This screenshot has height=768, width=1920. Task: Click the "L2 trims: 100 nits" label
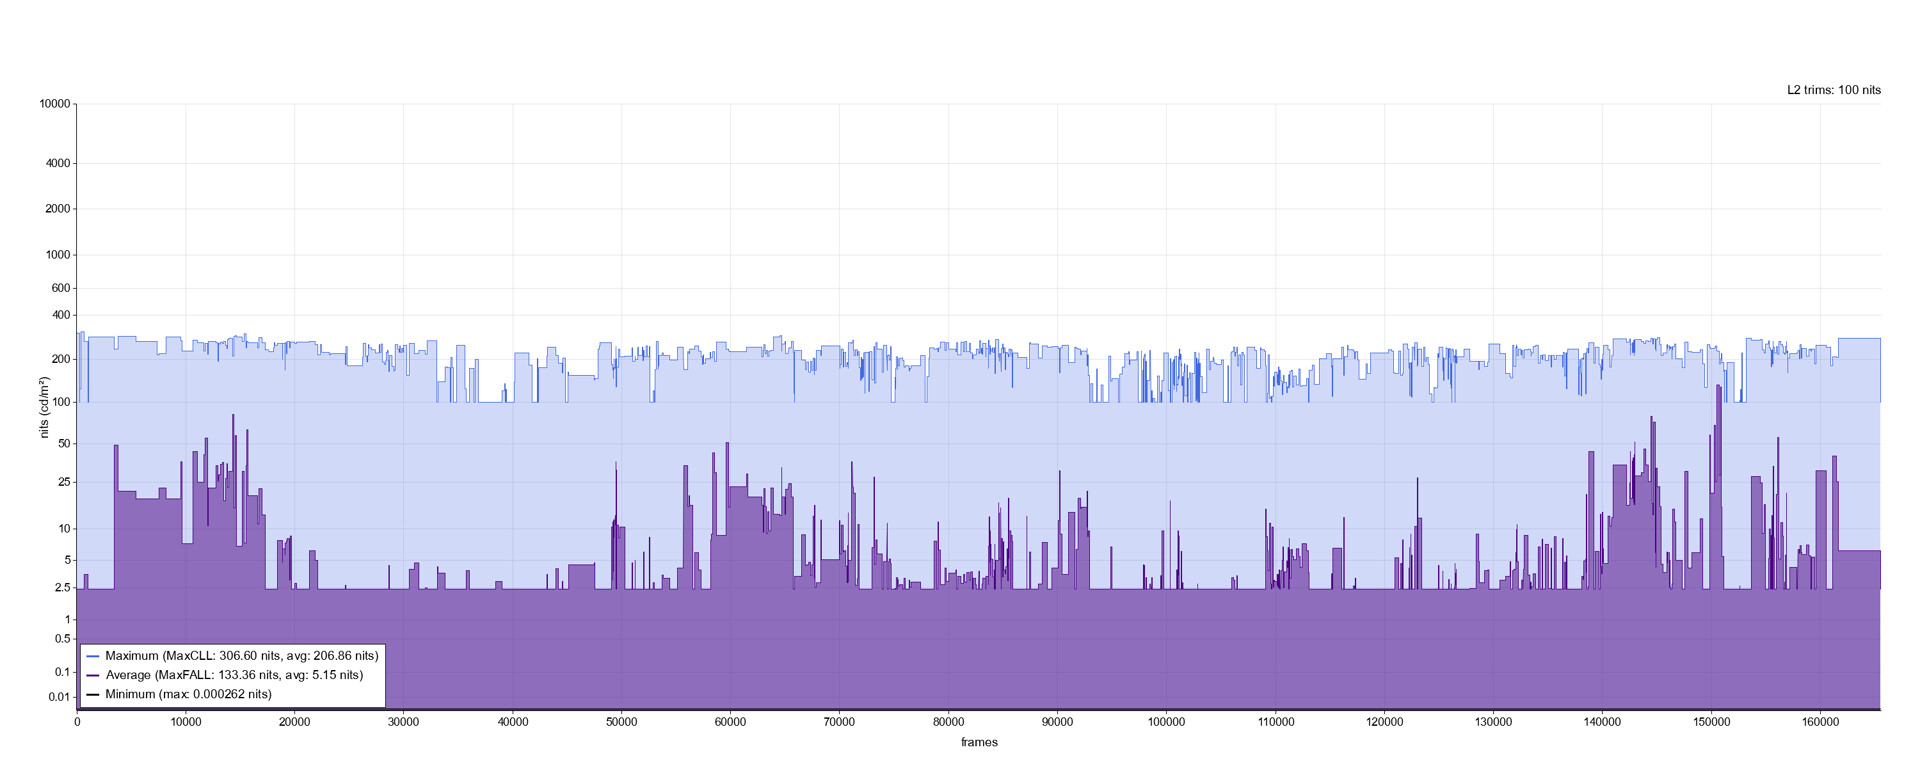(1834, 90)
